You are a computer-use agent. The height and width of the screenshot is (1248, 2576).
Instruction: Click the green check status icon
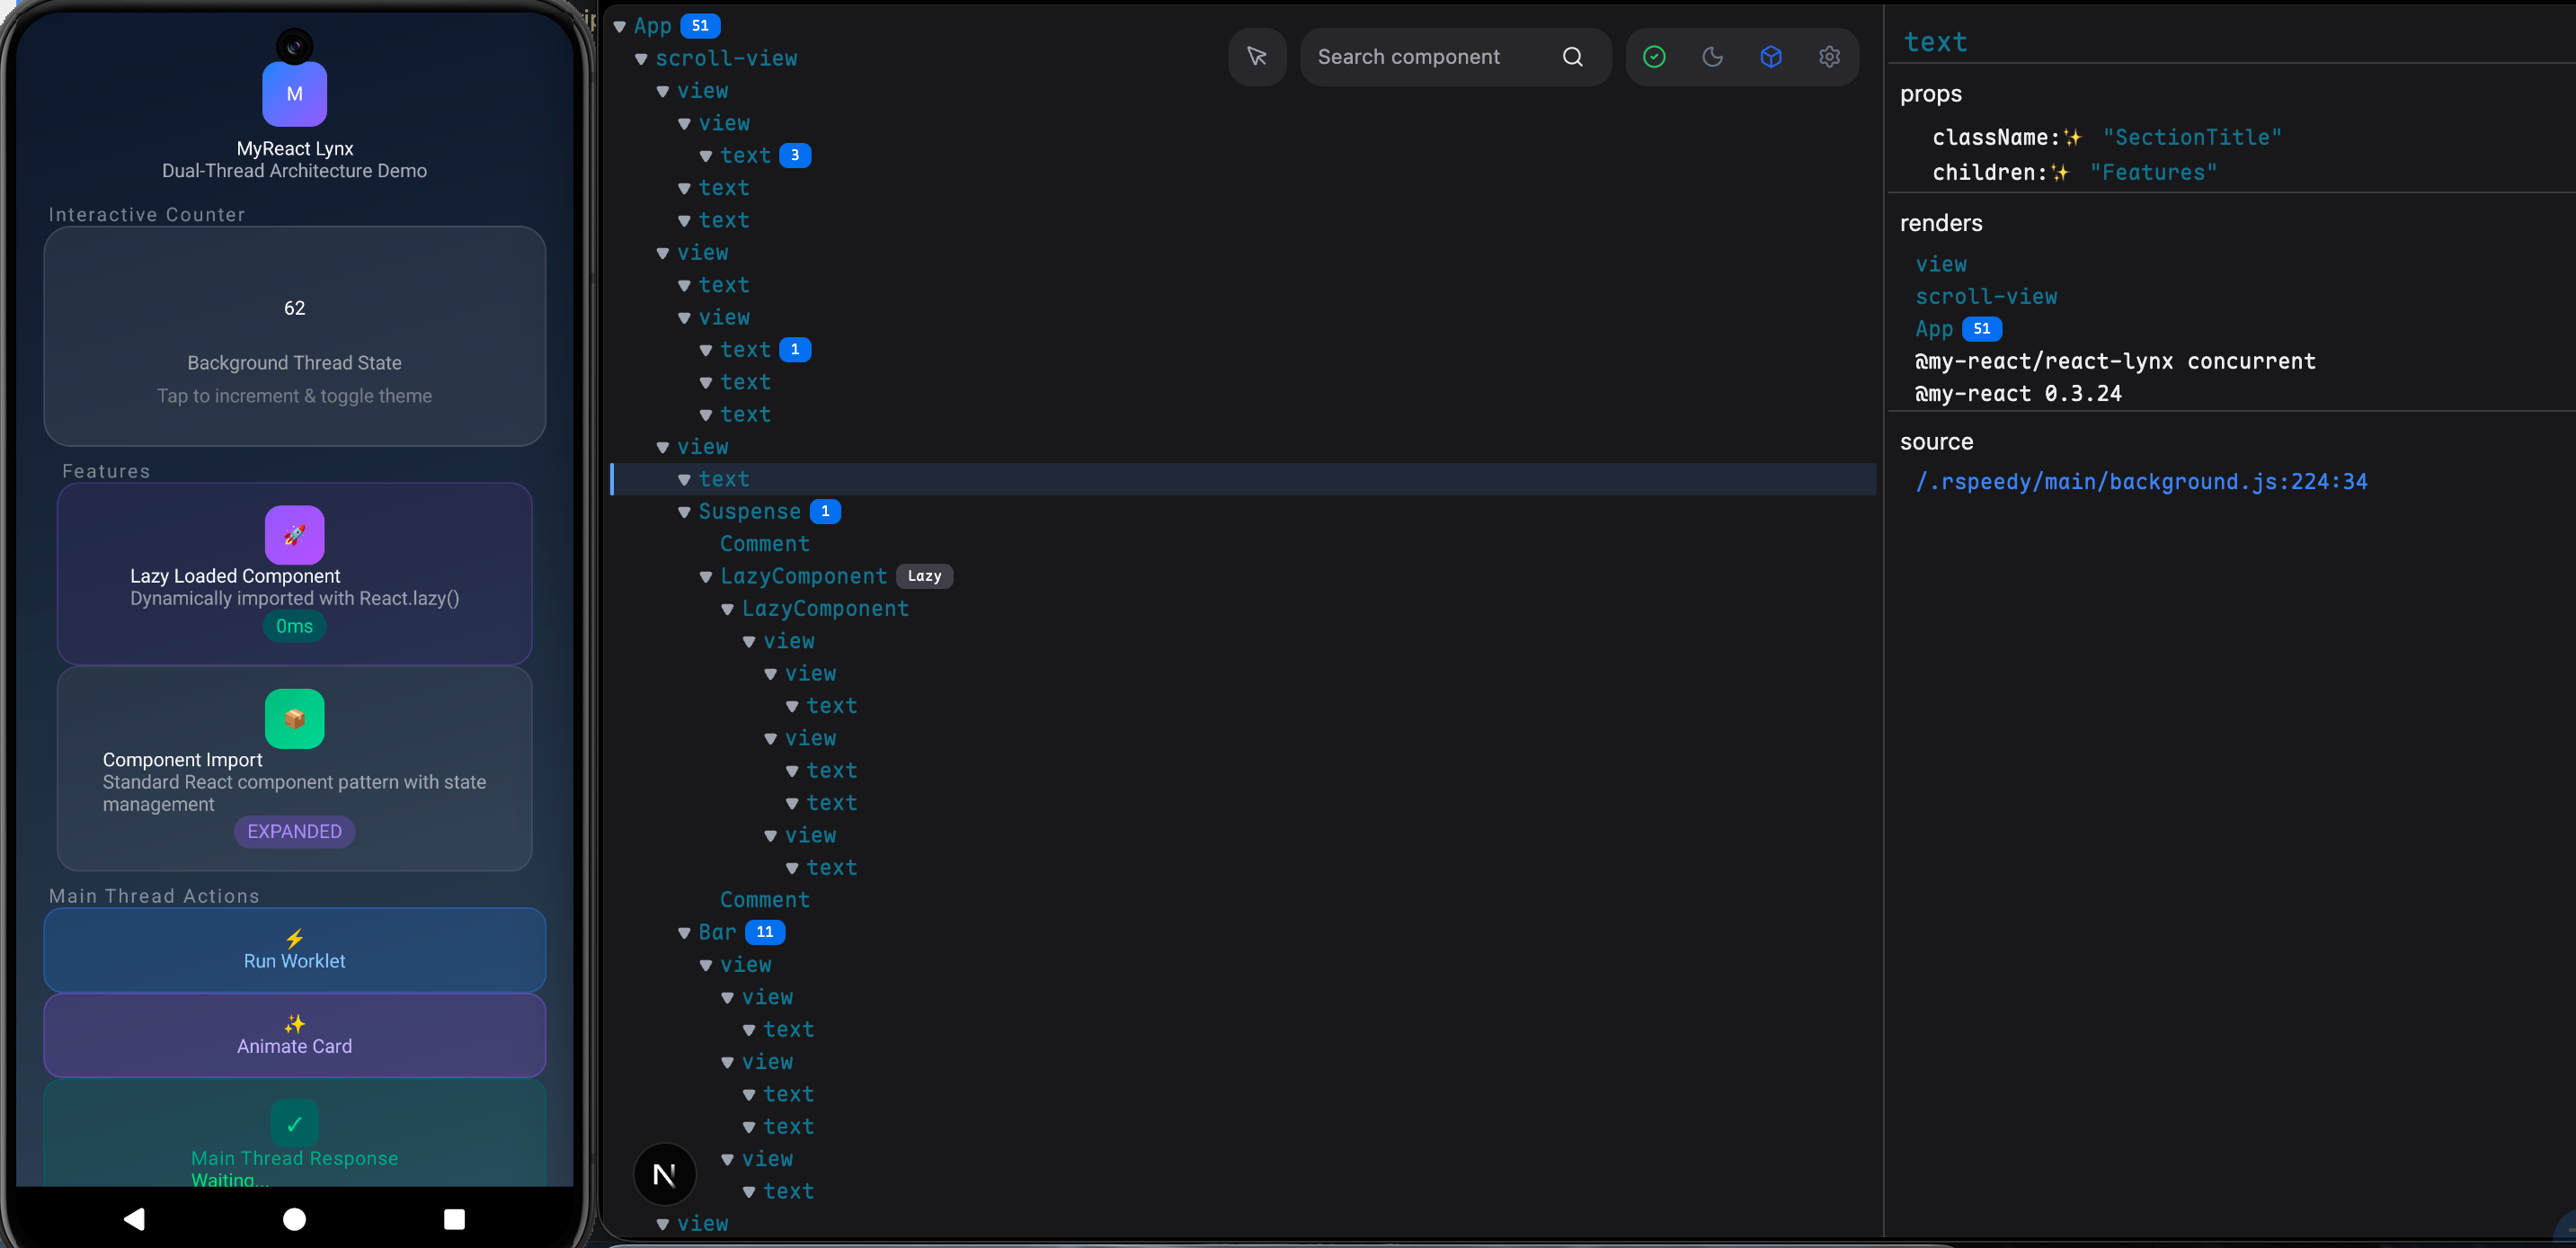click(x=1654, y=57)
